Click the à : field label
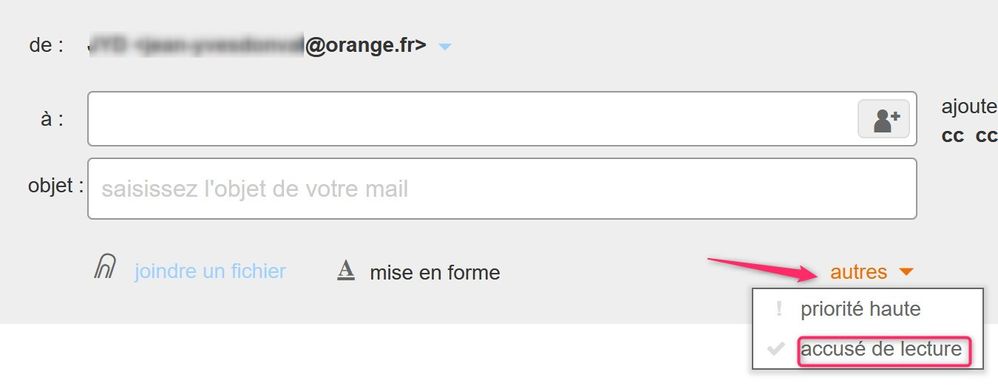Viewport: 998px width, 392px height. pyautogui.click(x=52, y=118)
